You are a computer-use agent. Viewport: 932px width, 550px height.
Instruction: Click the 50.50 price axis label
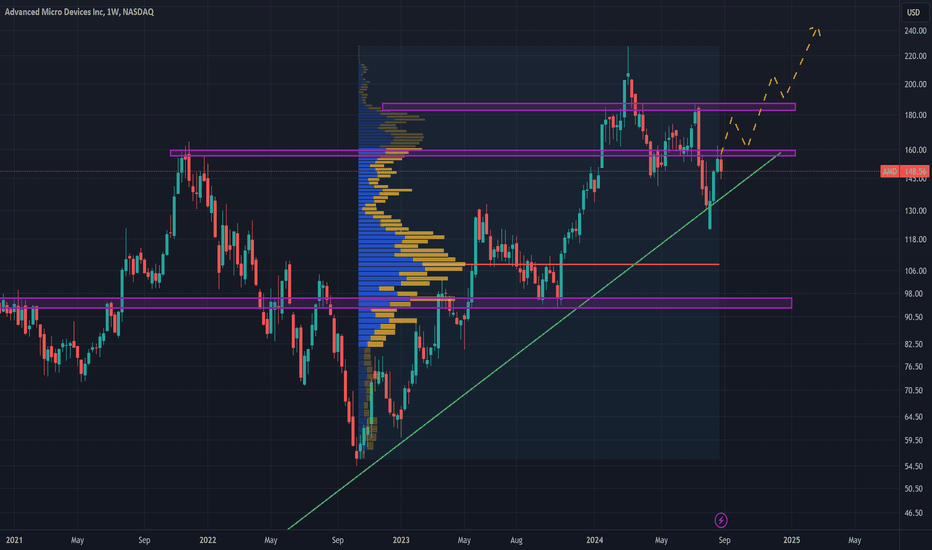click(915, 489)
